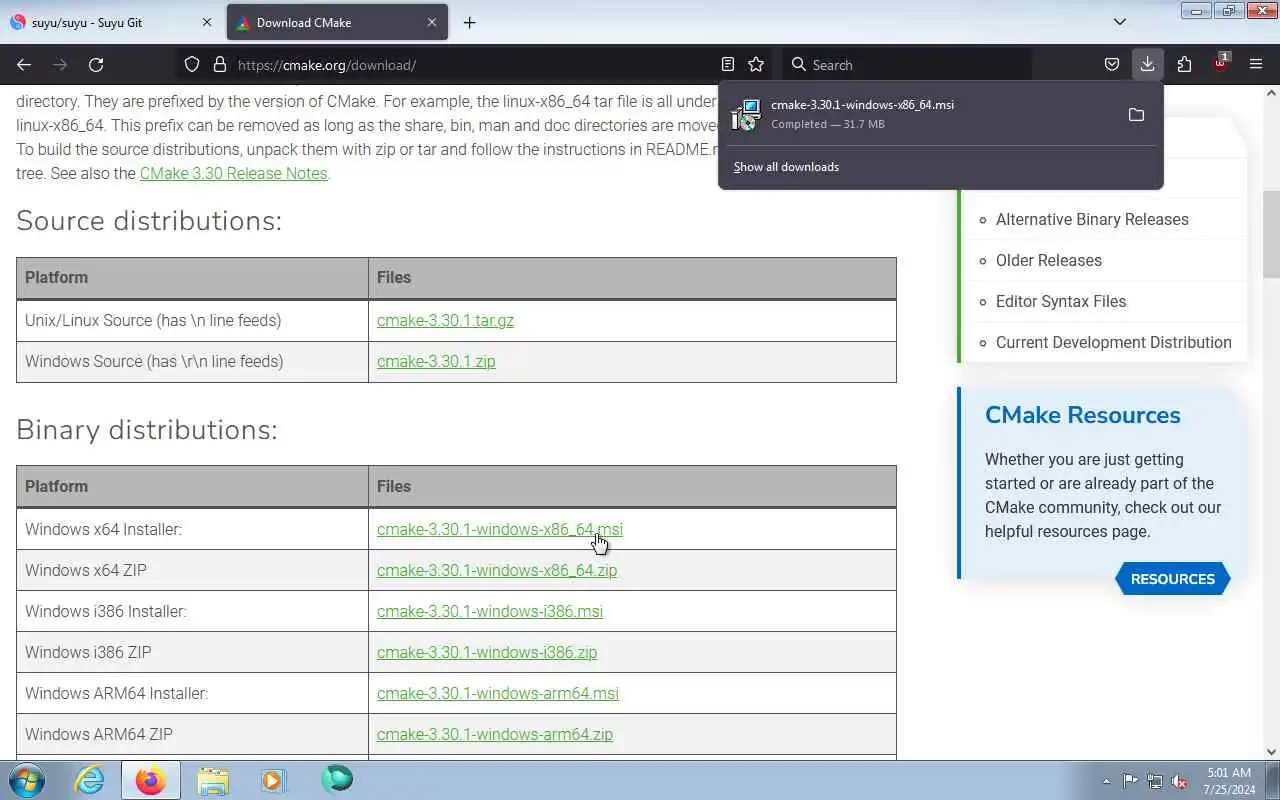This screenshot has width=1280, height=800.
Task: Open the extensions puzzle icon
Action: point(1184,65)
